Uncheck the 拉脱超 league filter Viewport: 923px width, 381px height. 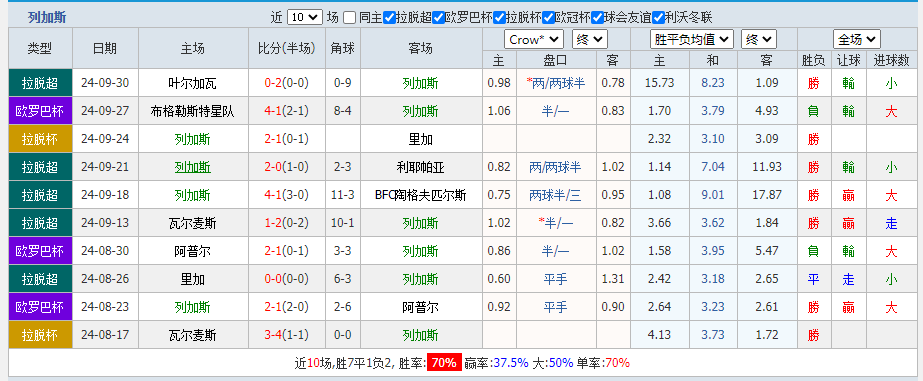(x=389, y=18)
